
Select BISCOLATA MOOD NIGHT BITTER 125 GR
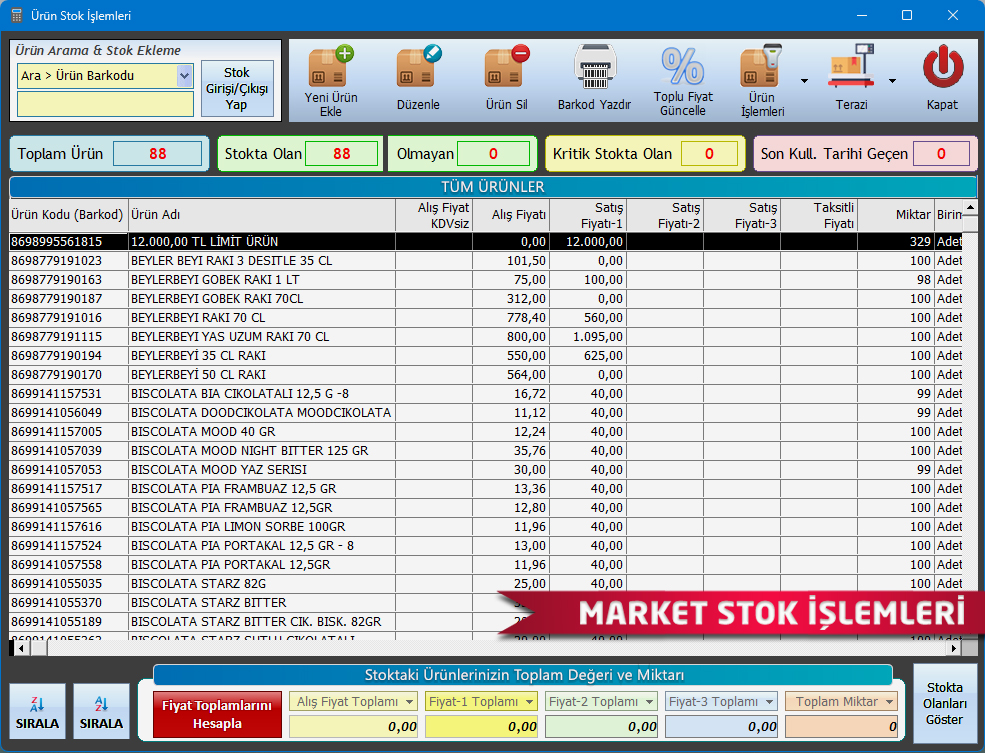486,450
